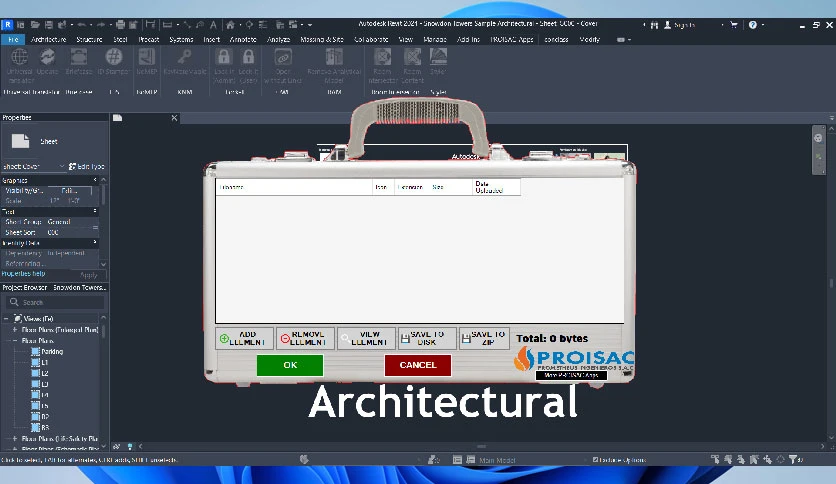836x484 pixels.
Task: Click the SAVE TO DISK button
Action: [427, 338]
